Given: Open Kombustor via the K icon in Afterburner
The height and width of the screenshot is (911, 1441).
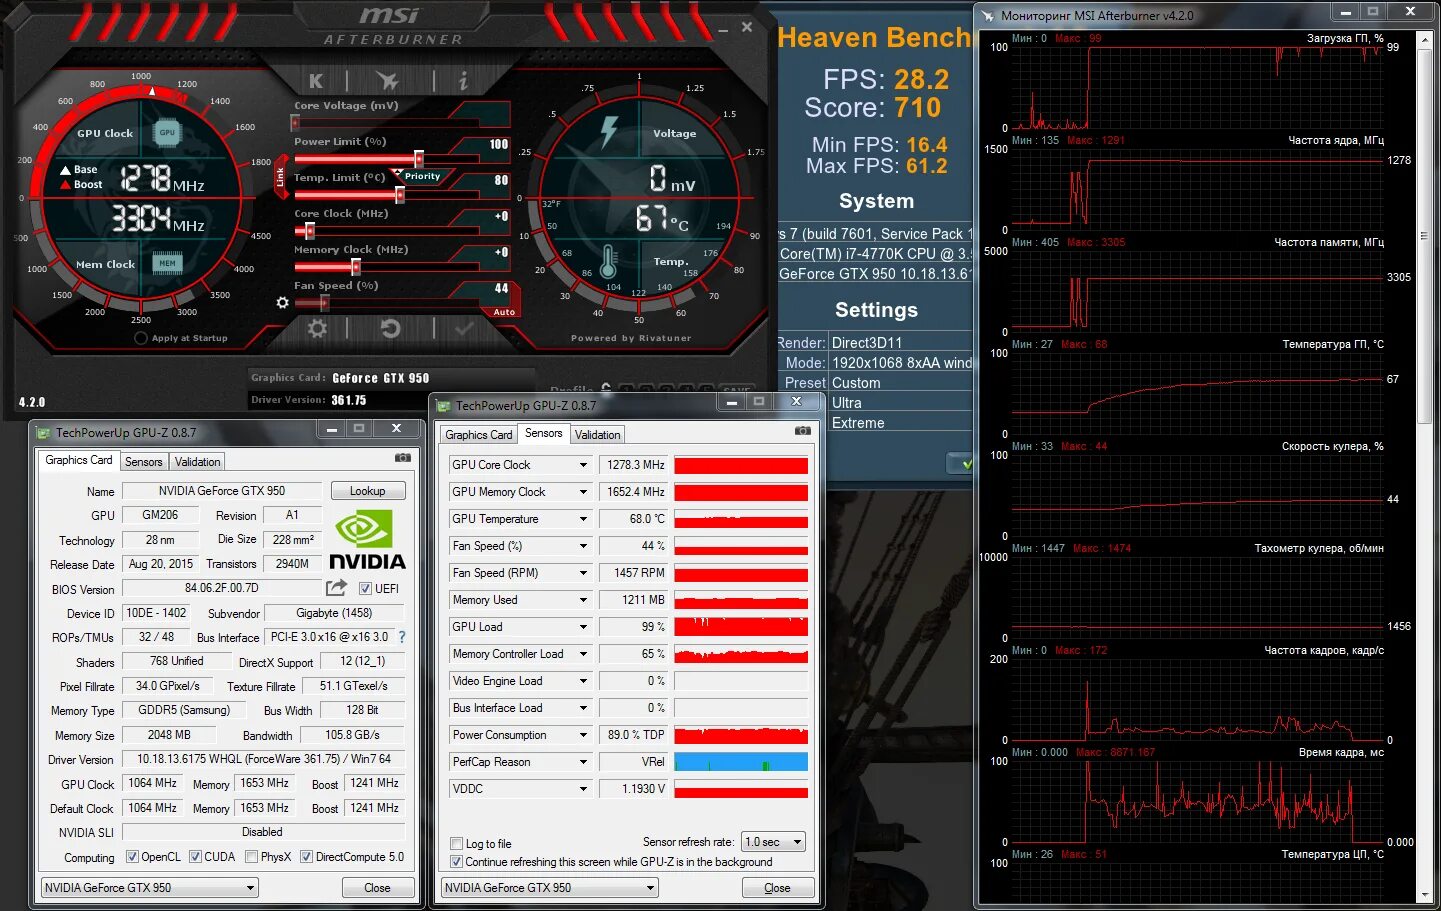Looking at the screenshot, I should pos(316,81).
